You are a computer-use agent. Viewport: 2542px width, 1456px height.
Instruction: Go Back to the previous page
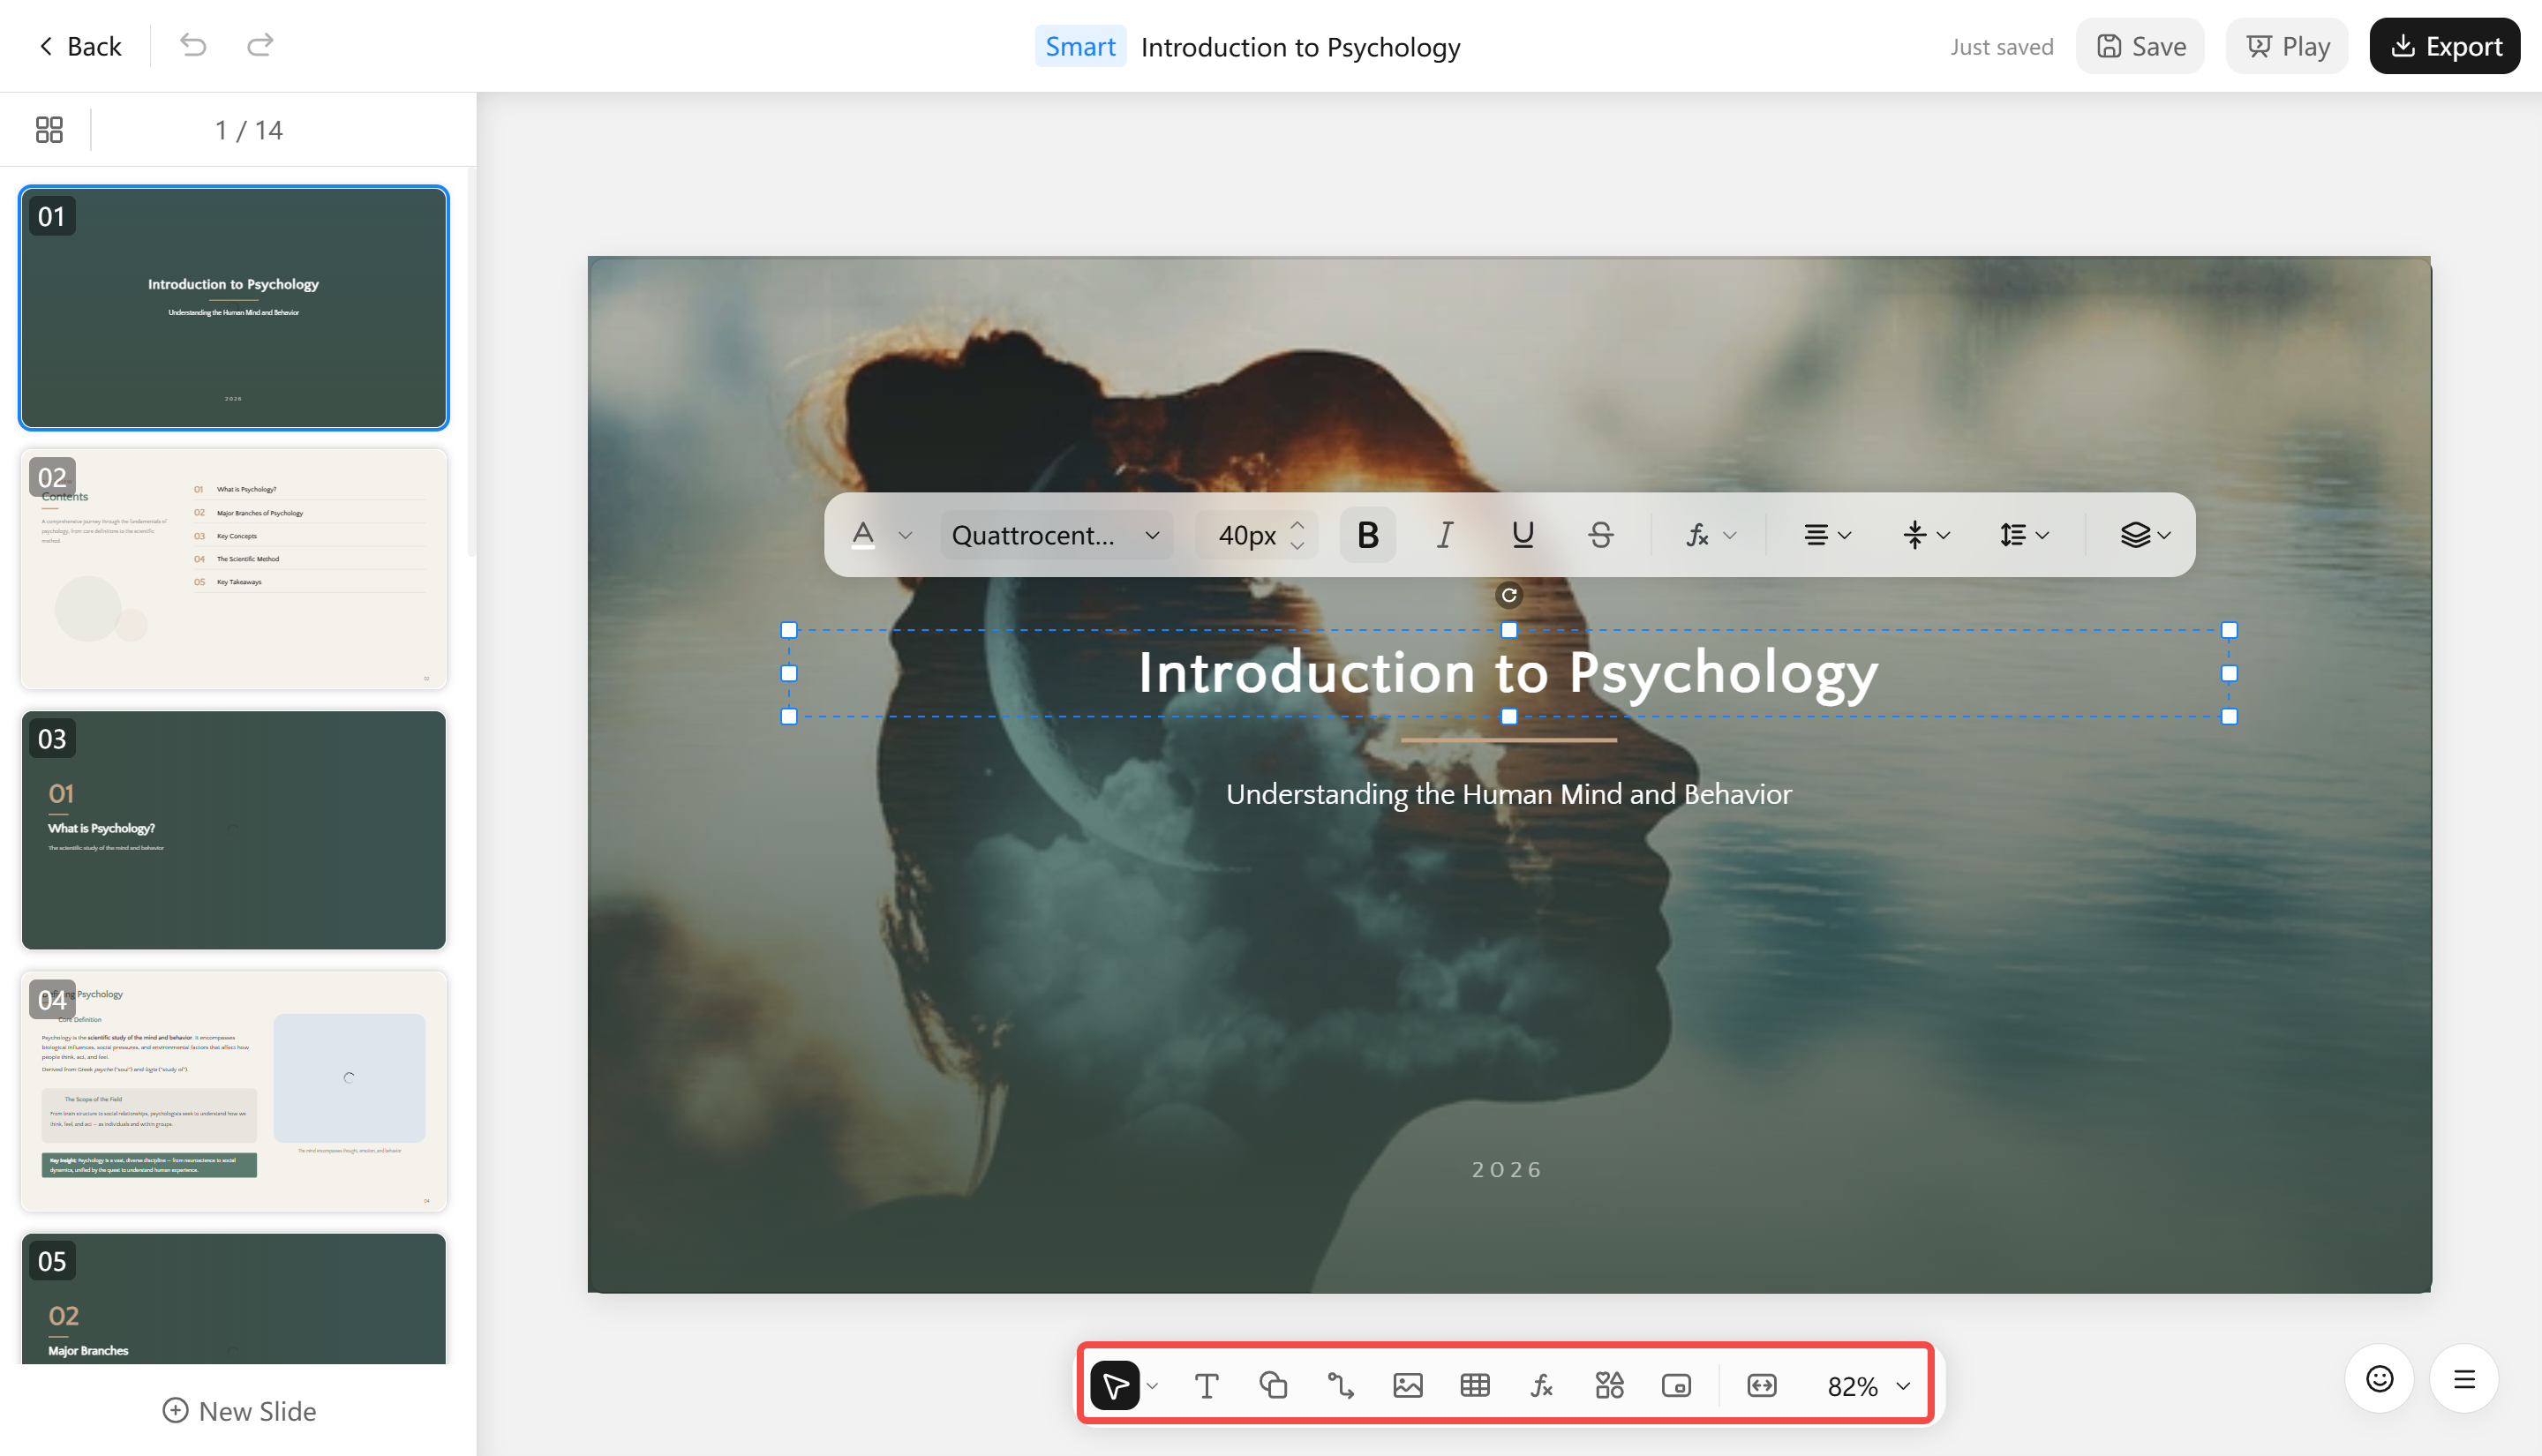point(80,46)
